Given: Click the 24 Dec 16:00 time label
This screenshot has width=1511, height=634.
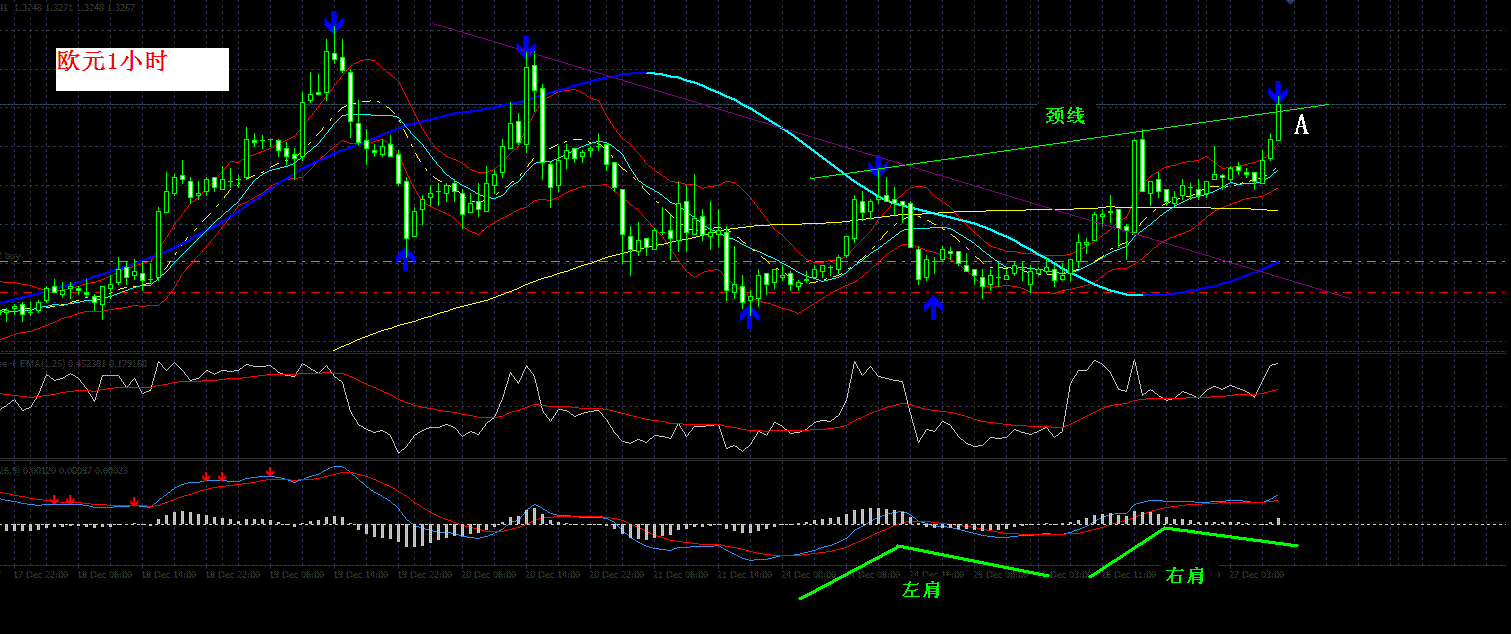Looking at the screenshot, I should [x=937, y=575].
